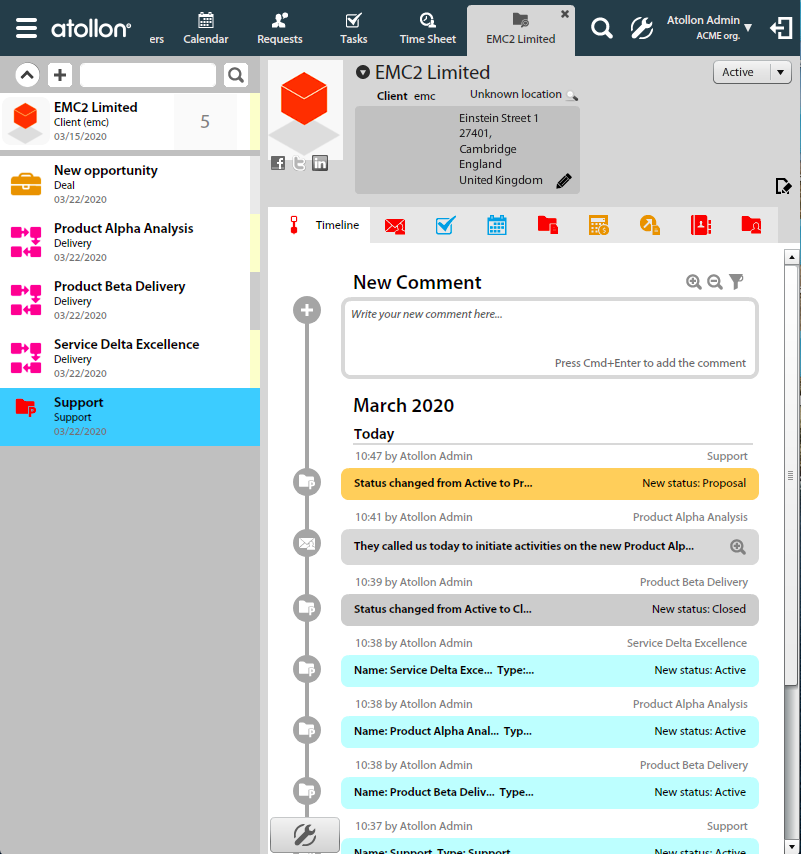Open the messages tab with envelope icon

tap(395, 225)
